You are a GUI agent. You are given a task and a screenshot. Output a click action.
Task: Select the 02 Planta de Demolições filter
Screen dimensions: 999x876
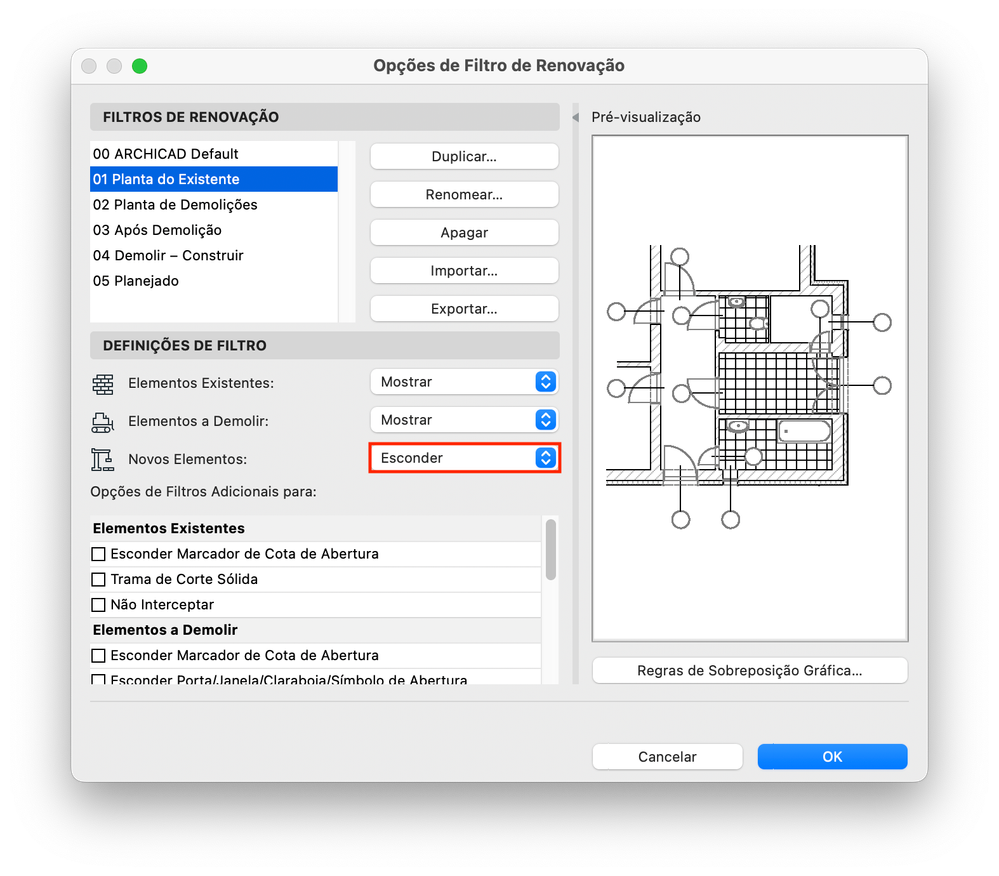coord(213,205)
